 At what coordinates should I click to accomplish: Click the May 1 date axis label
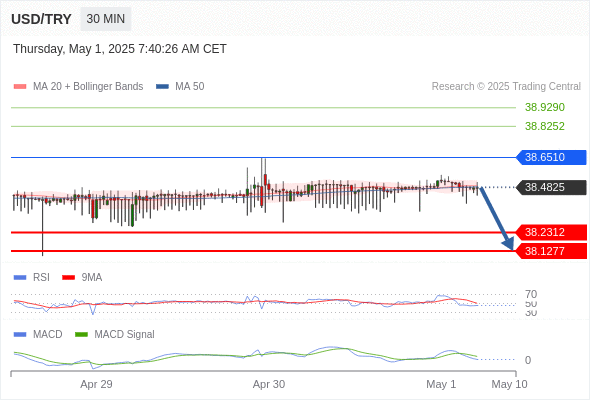coord(441,384)
